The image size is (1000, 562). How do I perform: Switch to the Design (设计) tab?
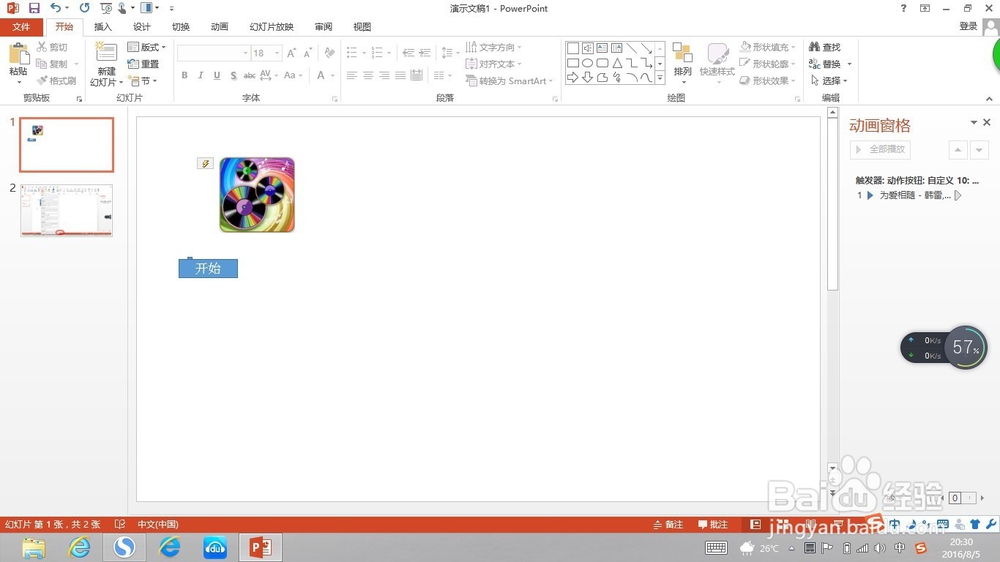(x=142, y=27)
